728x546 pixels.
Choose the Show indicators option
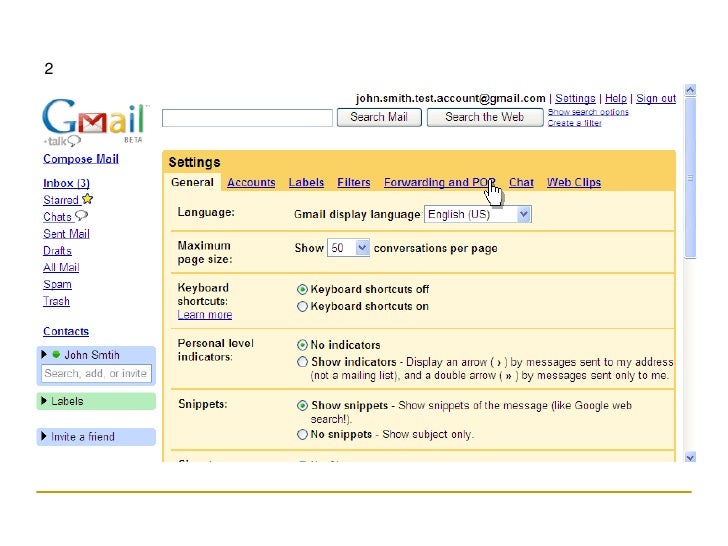click(x=302, y=362)
